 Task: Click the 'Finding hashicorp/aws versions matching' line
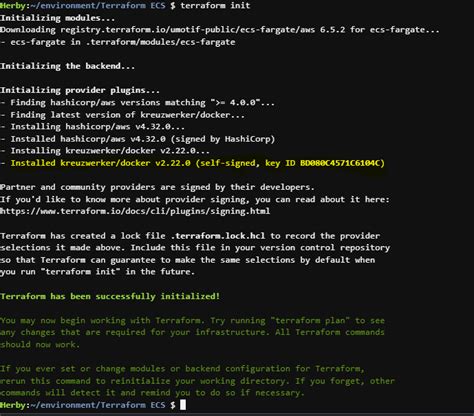137,103
